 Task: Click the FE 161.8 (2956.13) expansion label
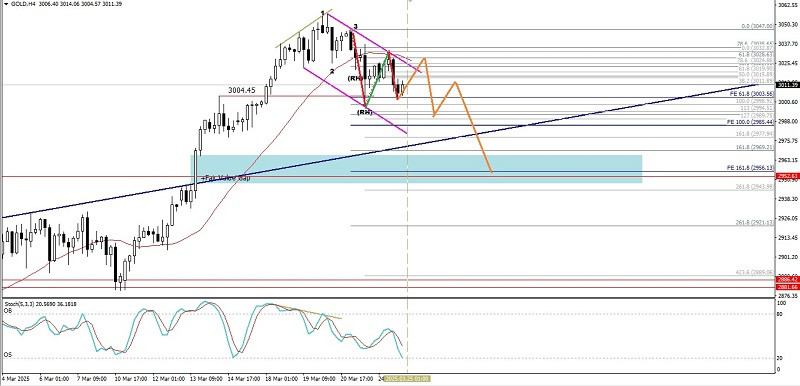[x=751, y=168]
